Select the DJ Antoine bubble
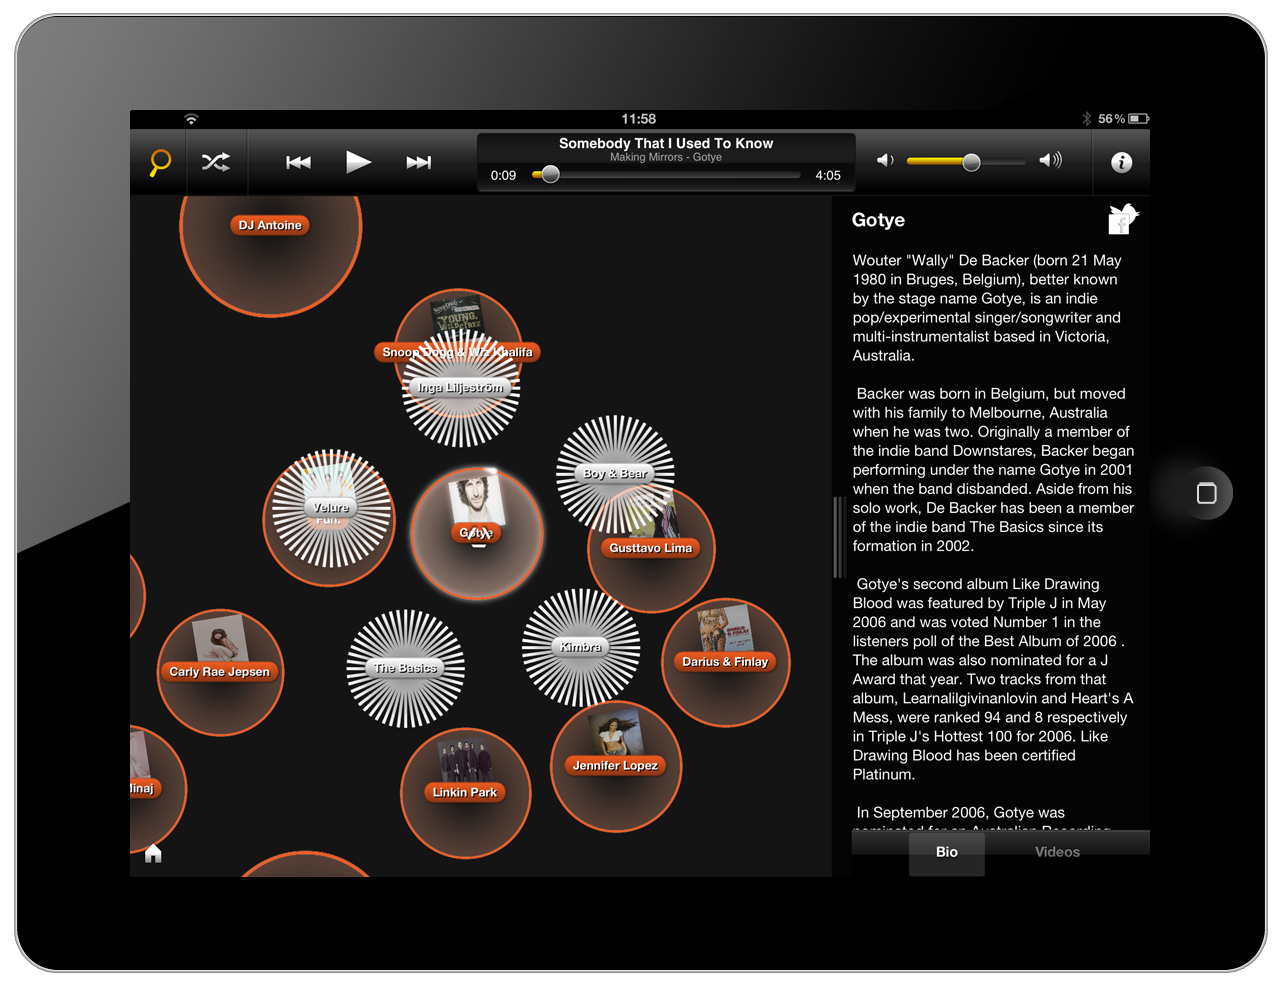Image resolution: width=1280 pixels, height=985 pixels. pyautogui.click(x=270, y=226)
